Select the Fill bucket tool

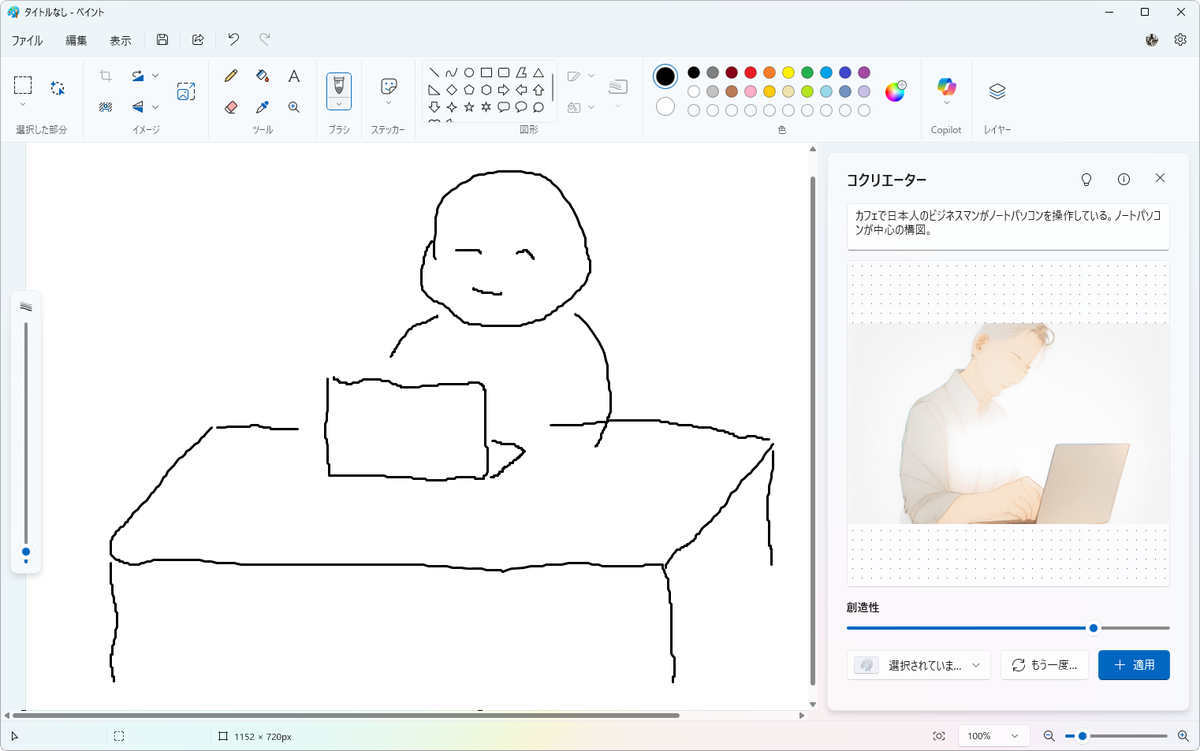click(262, 76)
